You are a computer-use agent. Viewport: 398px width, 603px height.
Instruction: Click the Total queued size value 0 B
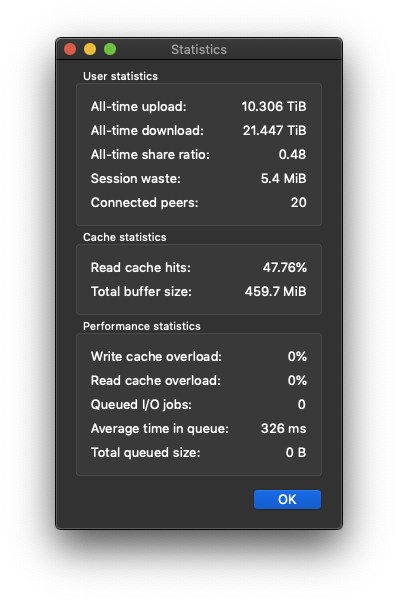[x=296, y=453]
